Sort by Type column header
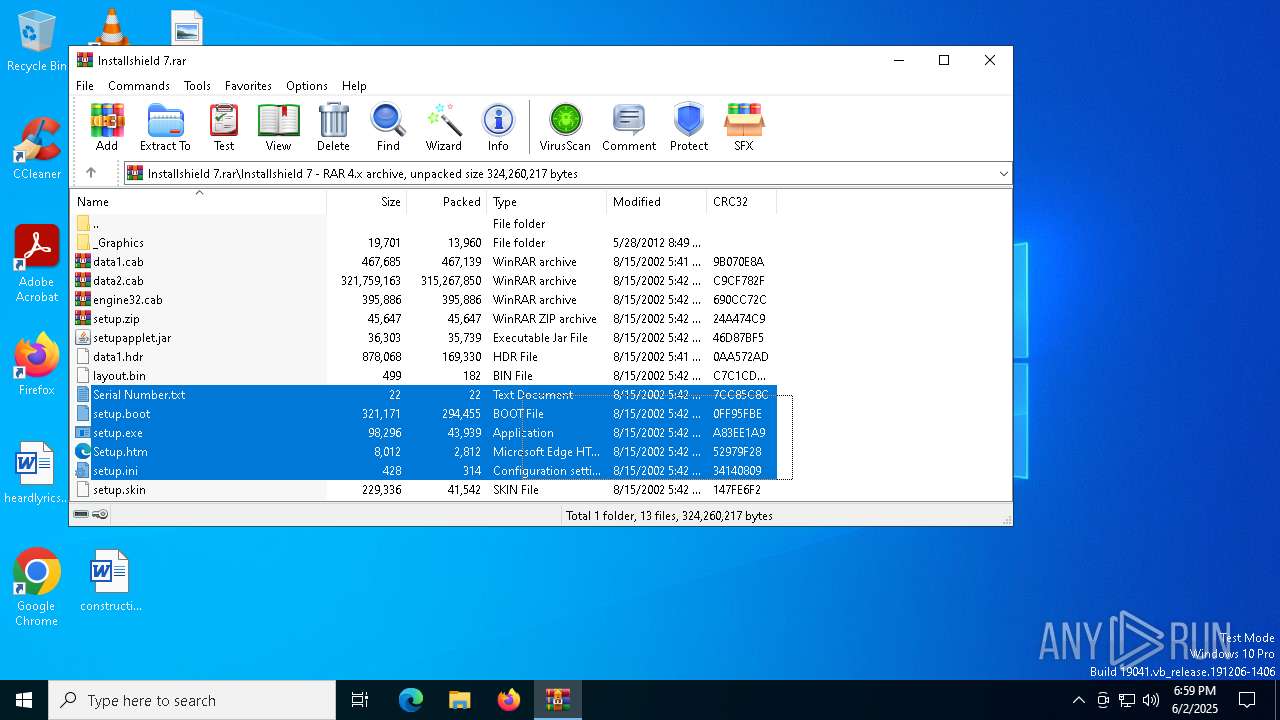 click(547, 202)
